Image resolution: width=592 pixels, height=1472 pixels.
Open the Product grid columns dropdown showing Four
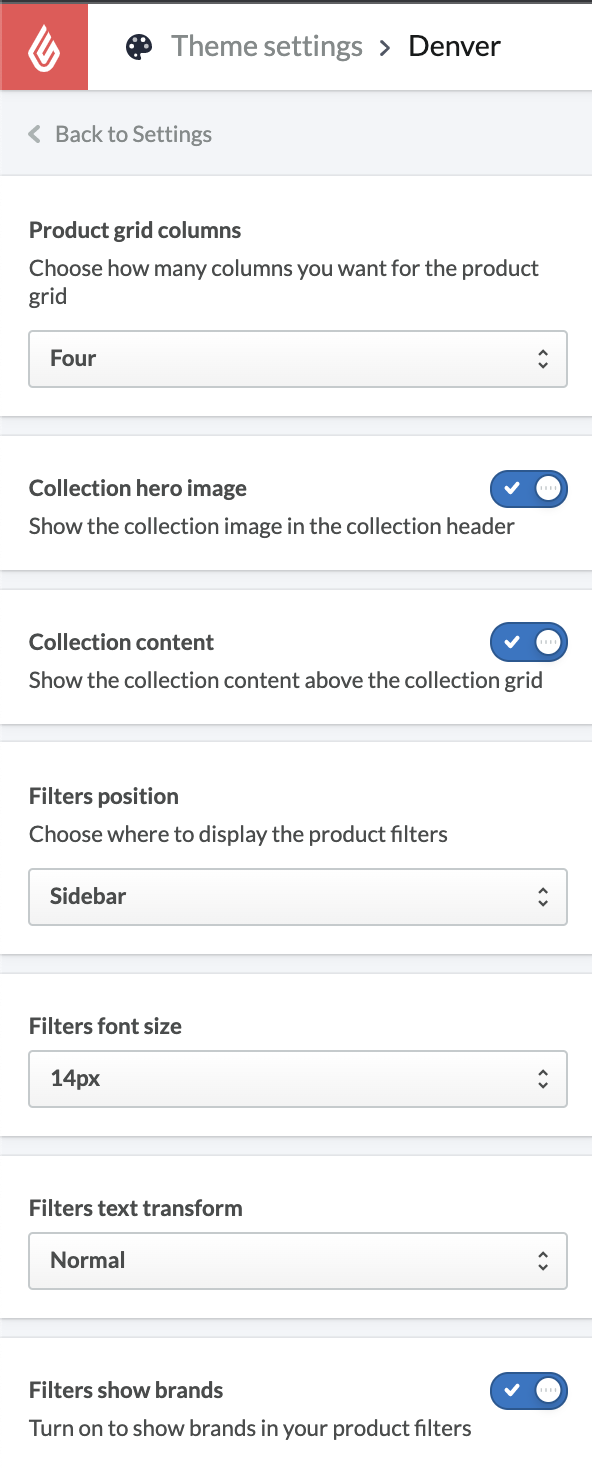click(x=298, y=358)
